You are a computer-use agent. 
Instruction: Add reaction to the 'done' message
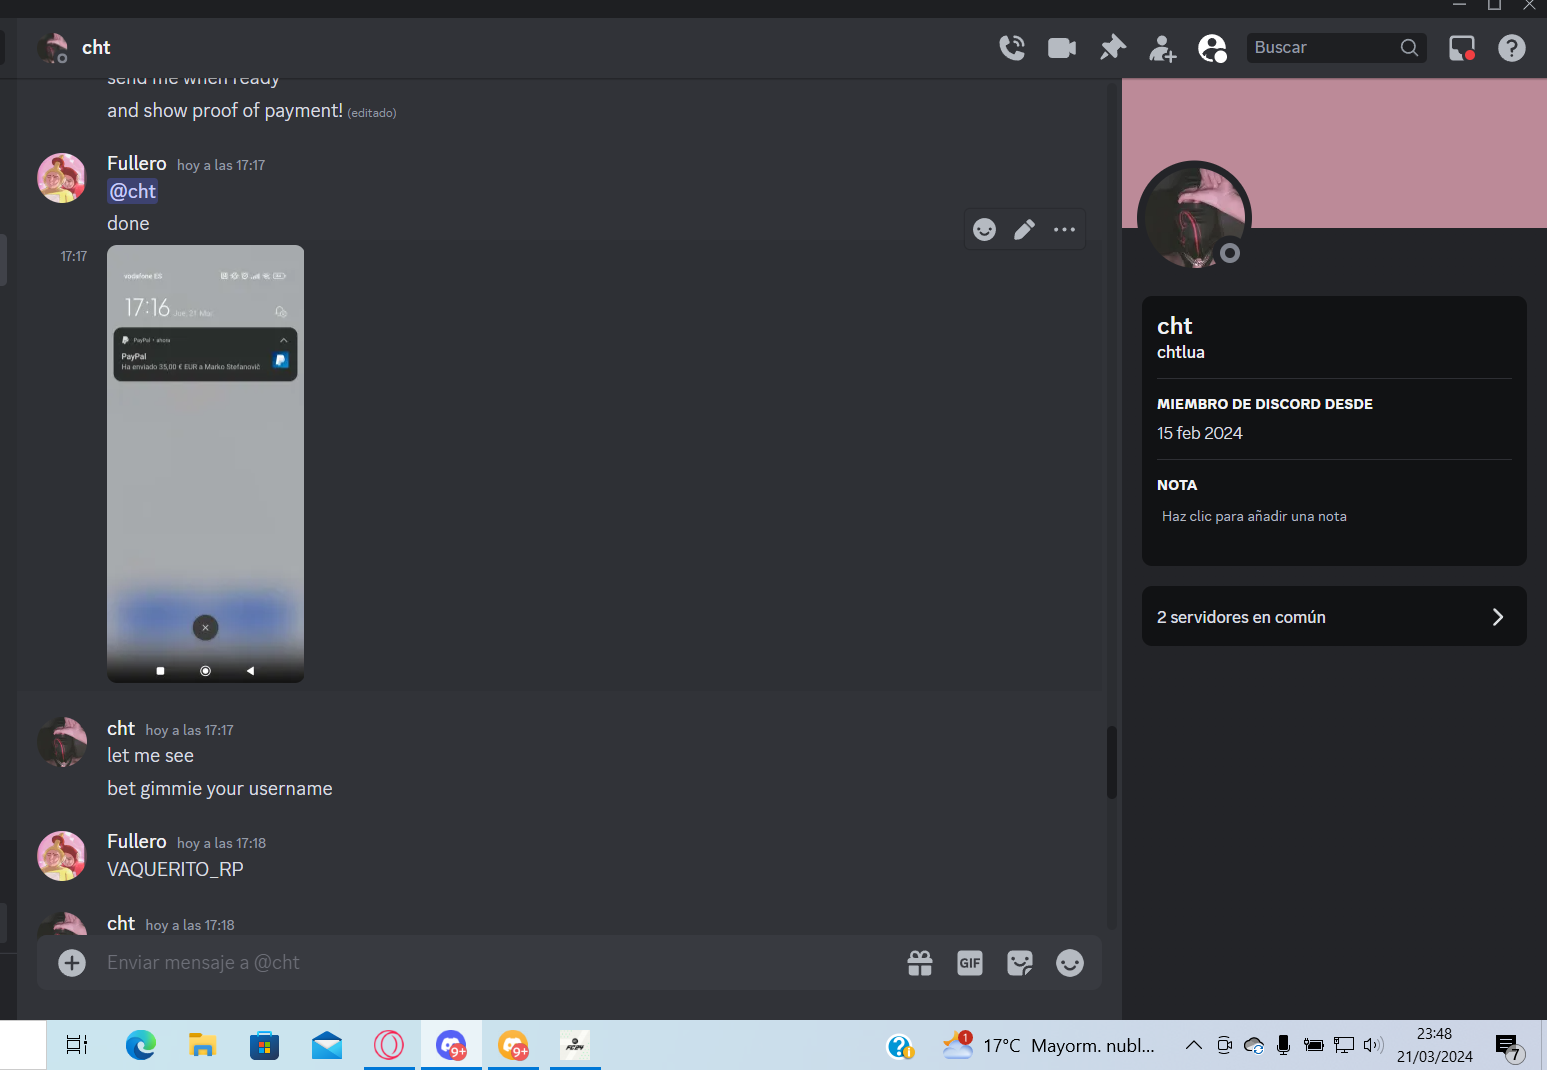tap(984, 230)
